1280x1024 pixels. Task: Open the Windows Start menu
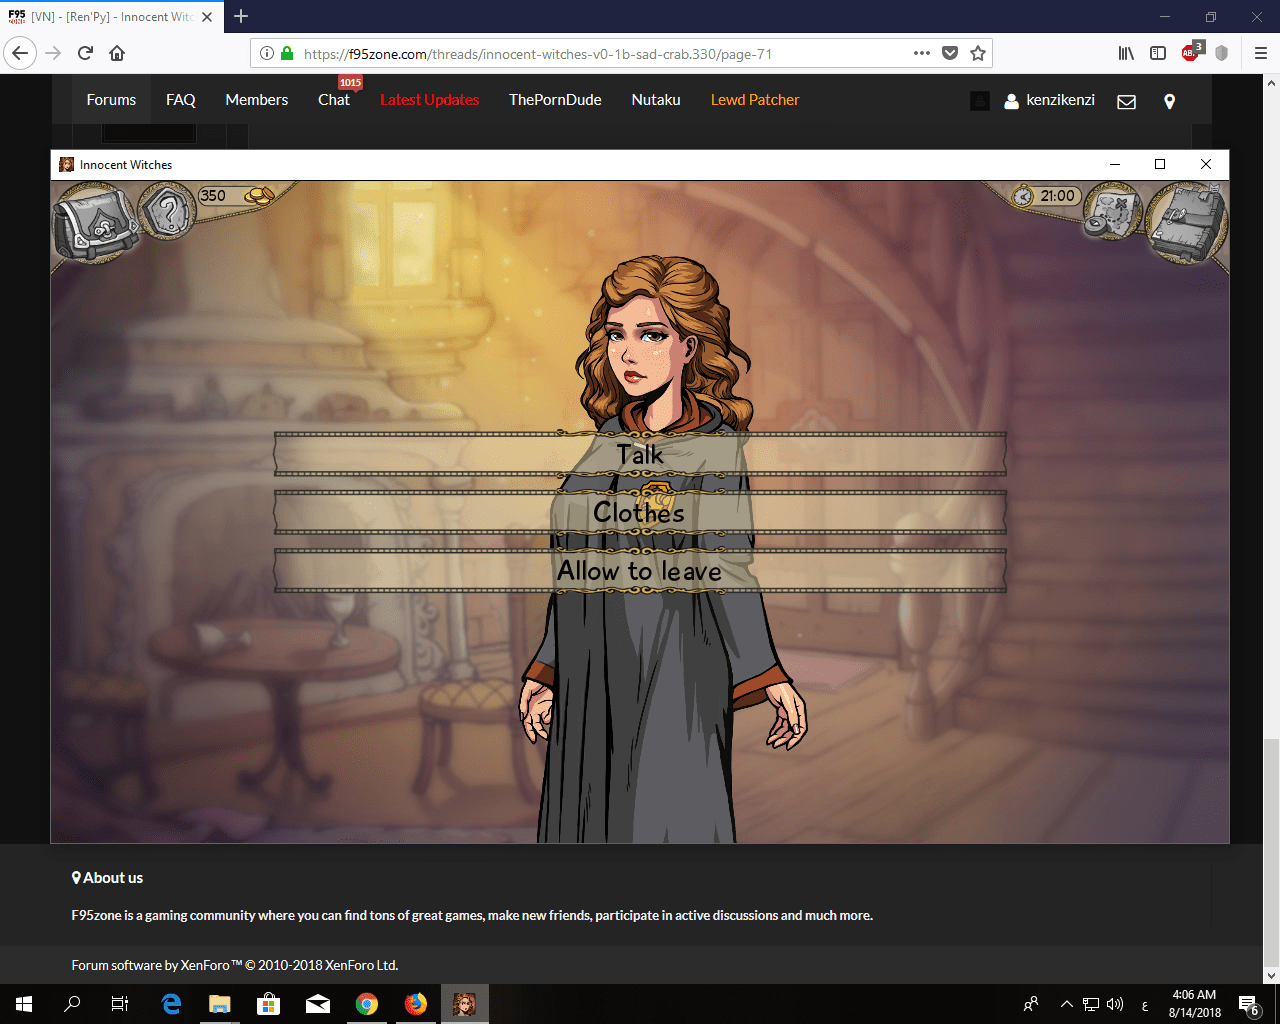pos(24,1004)
